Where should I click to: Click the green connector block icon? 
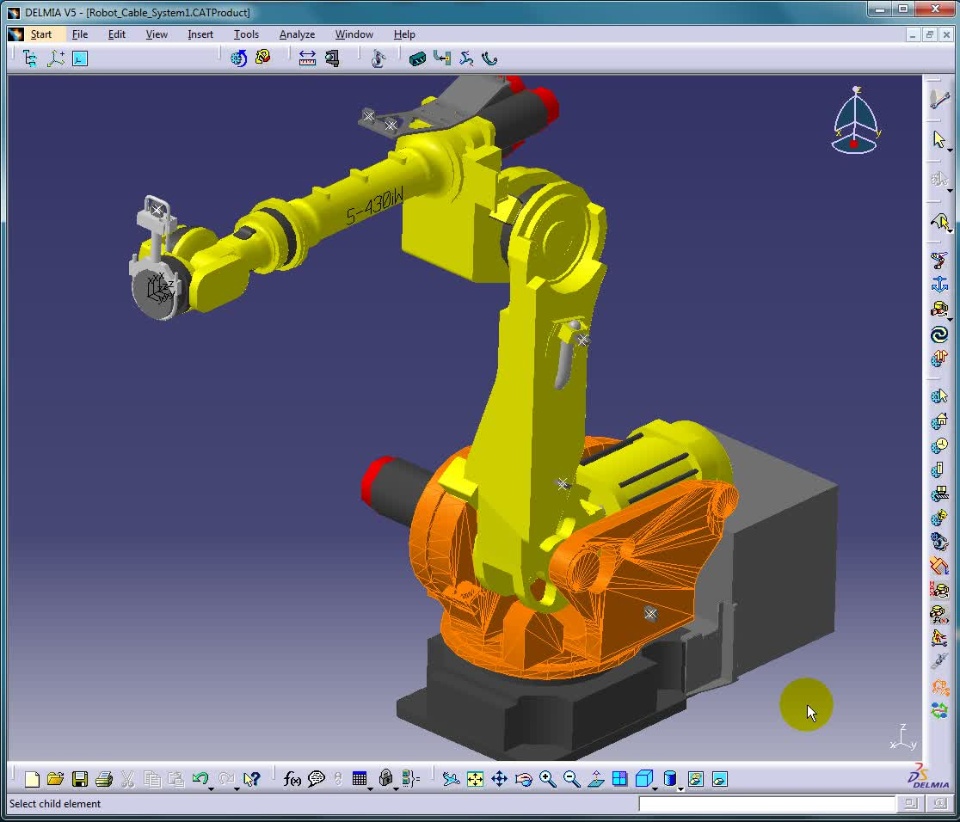(417, 59)
